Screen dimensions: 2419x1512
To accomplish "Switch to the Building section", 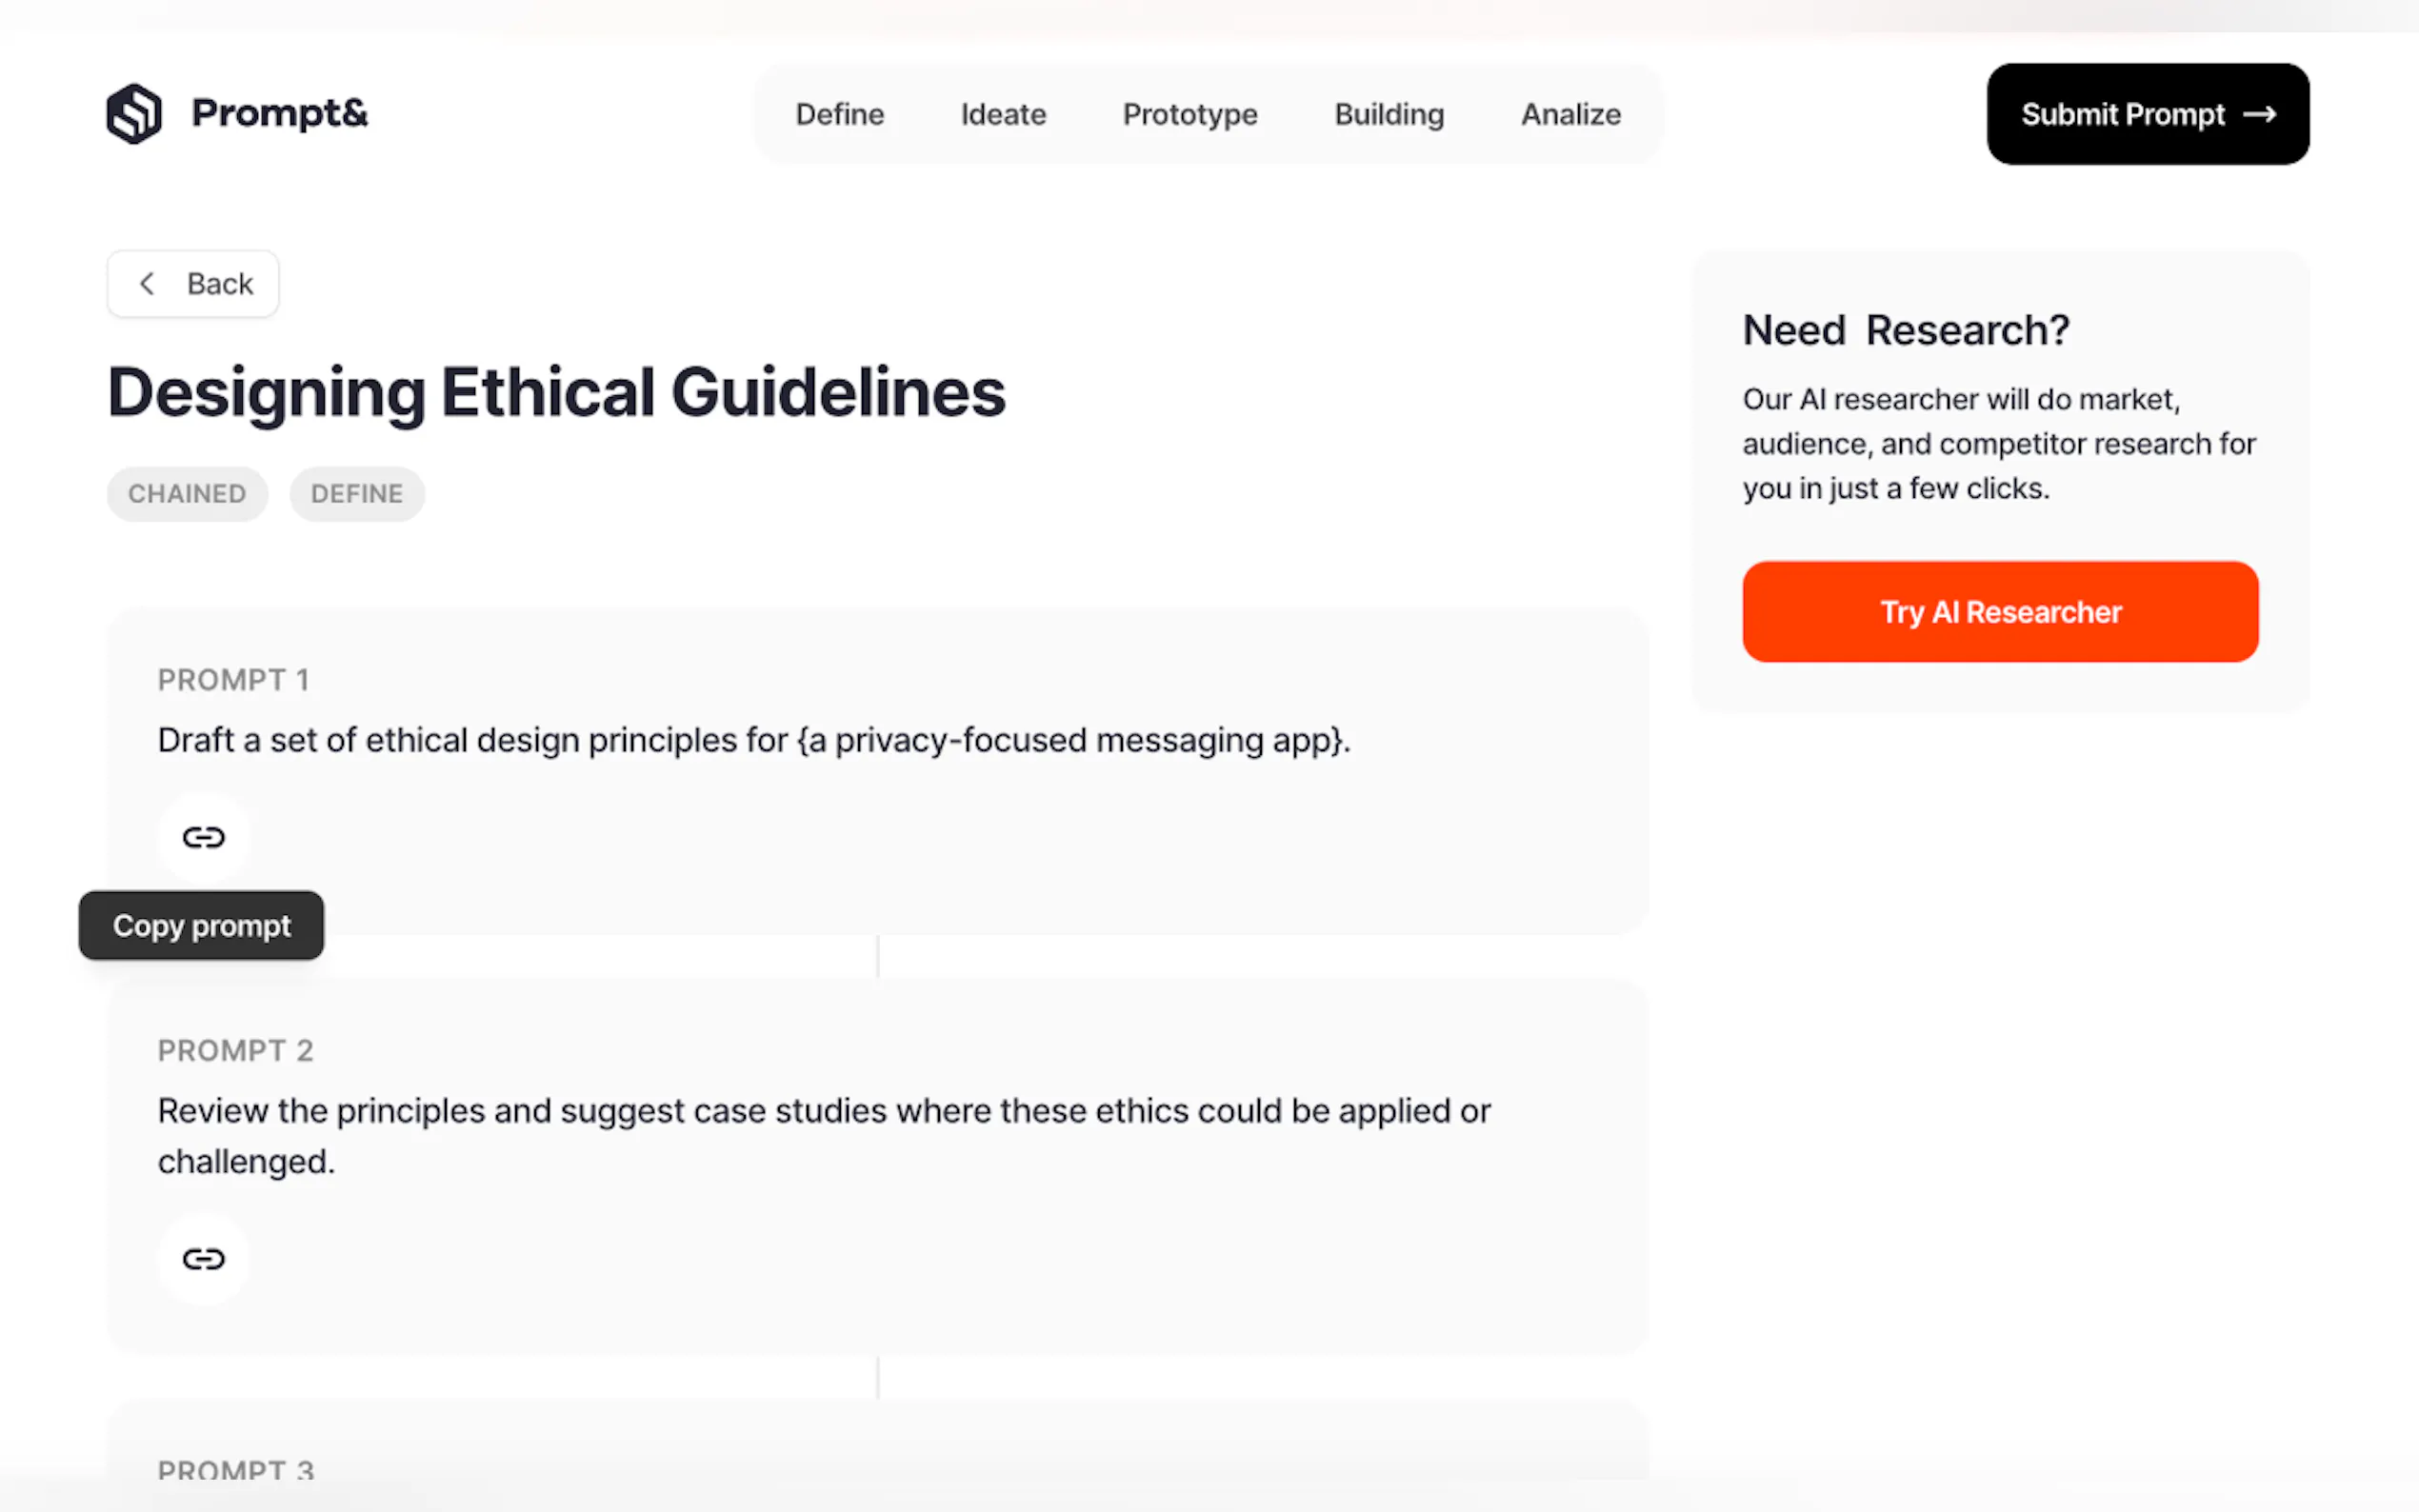I will click(x=1388, y=114).
